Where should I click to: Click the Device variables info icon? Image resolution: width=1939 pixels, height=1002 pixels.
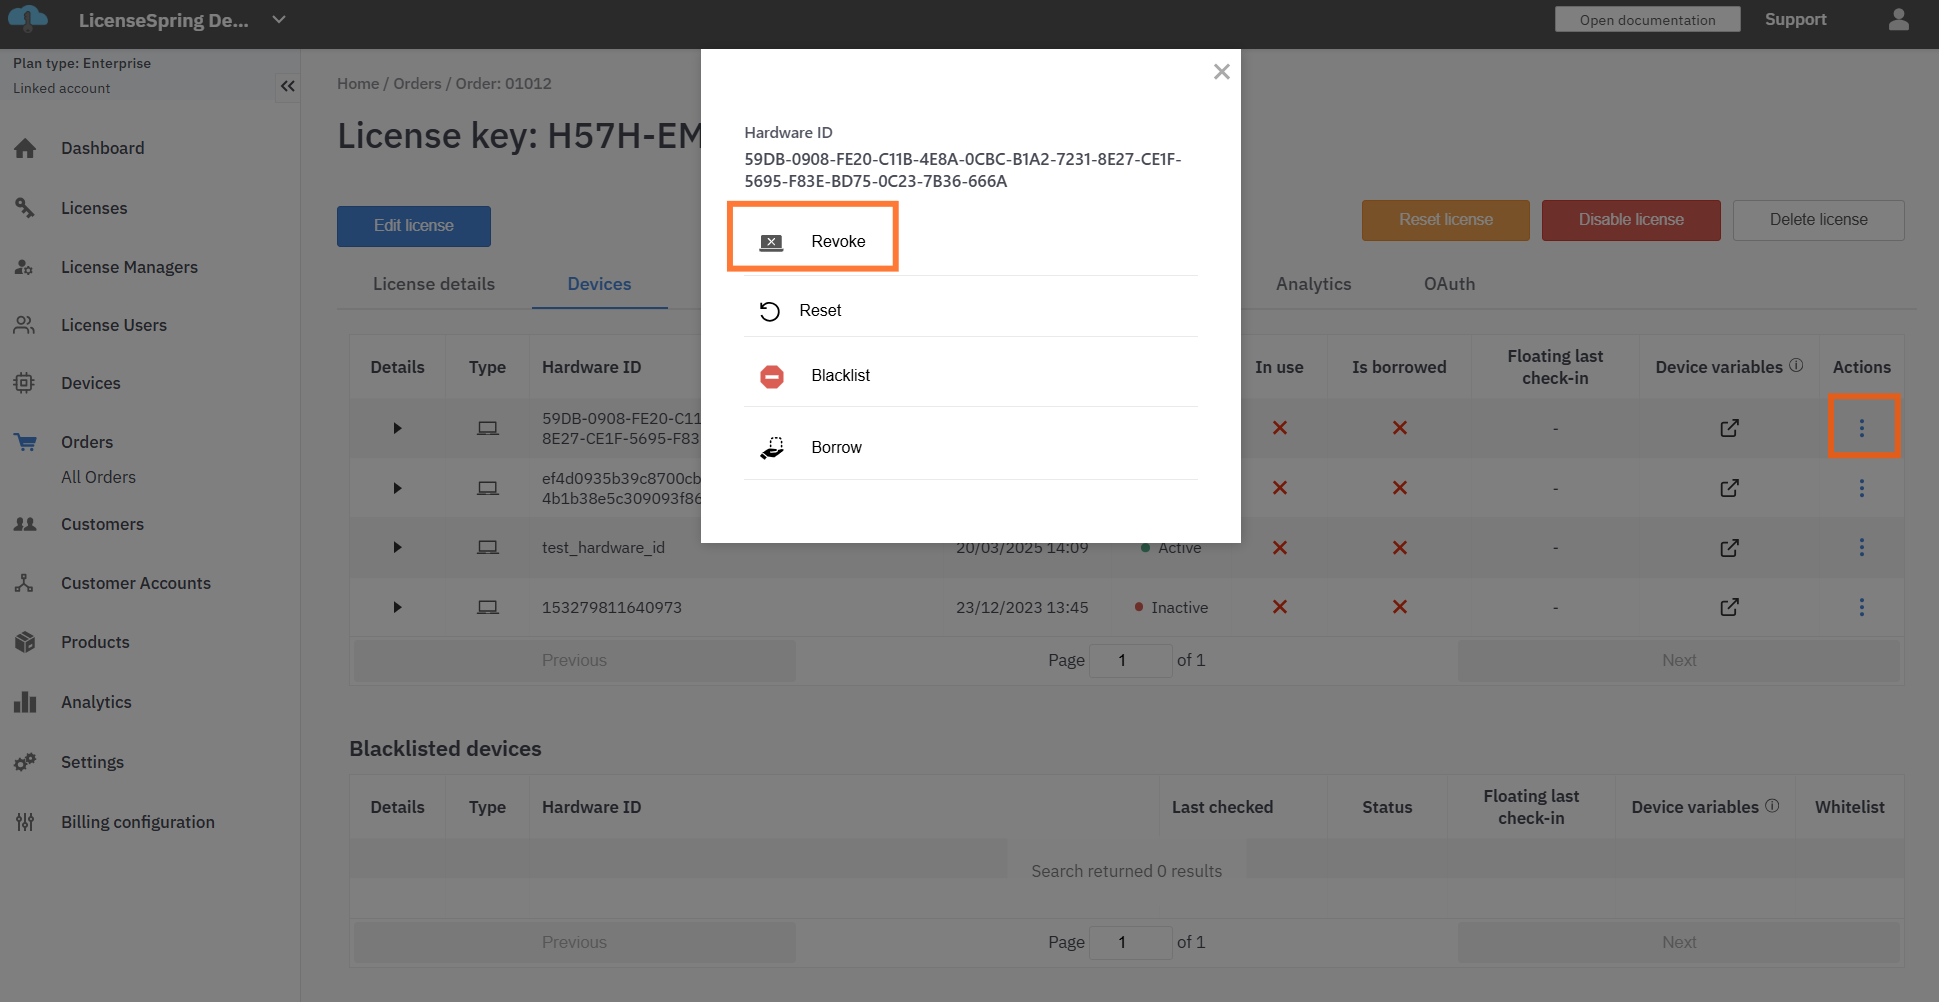[1796, 365]
